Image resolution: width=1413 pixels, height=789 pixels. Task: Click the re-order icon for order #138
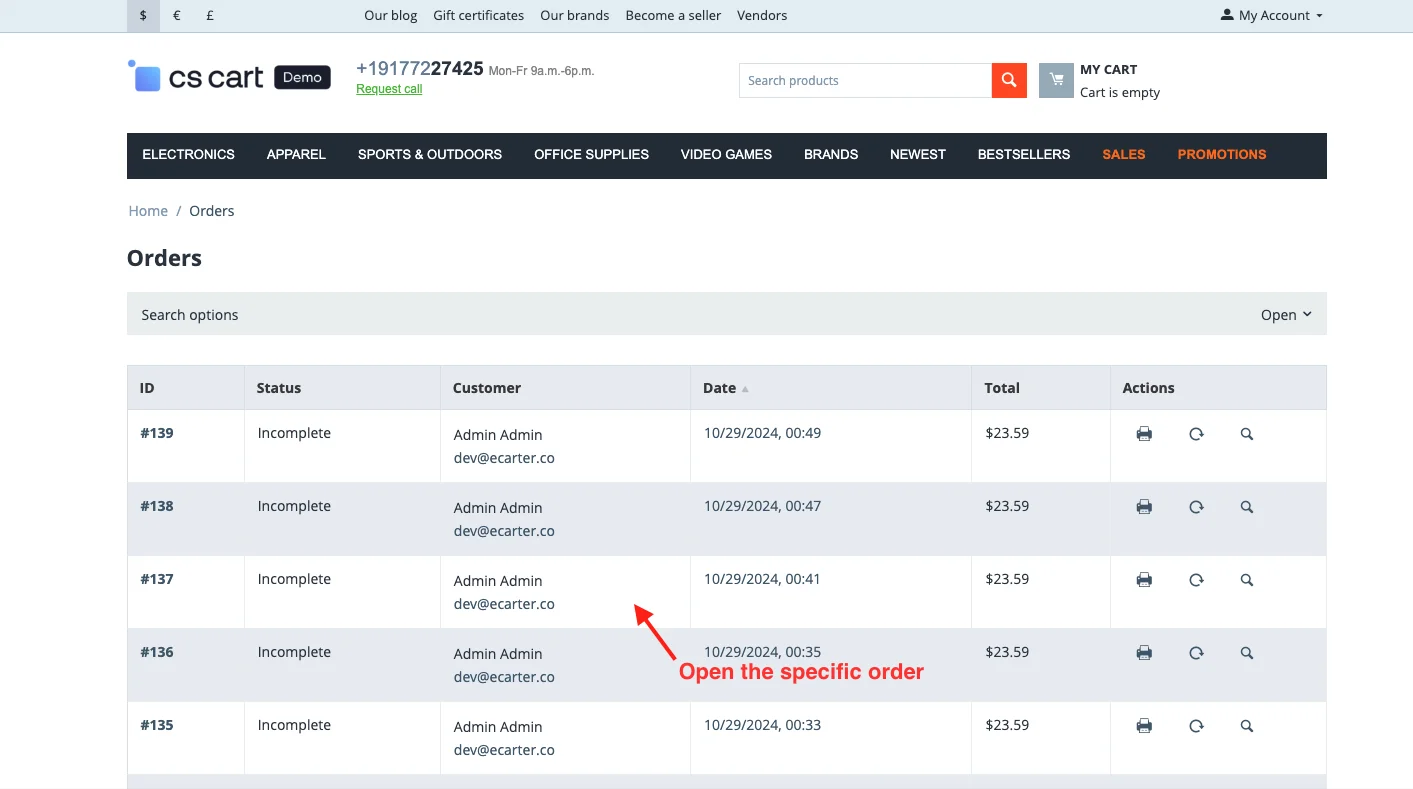1196,507
